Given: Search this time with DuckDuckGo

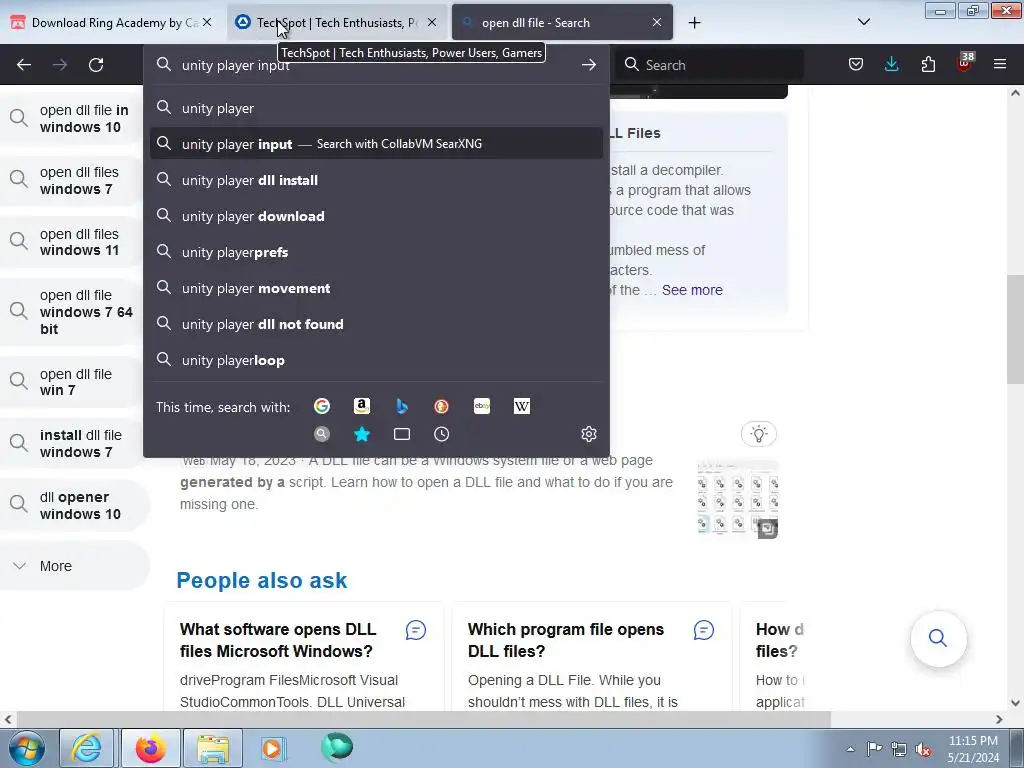Looking at the screenshot, I should pyautogui.click(x=441, y=406).
